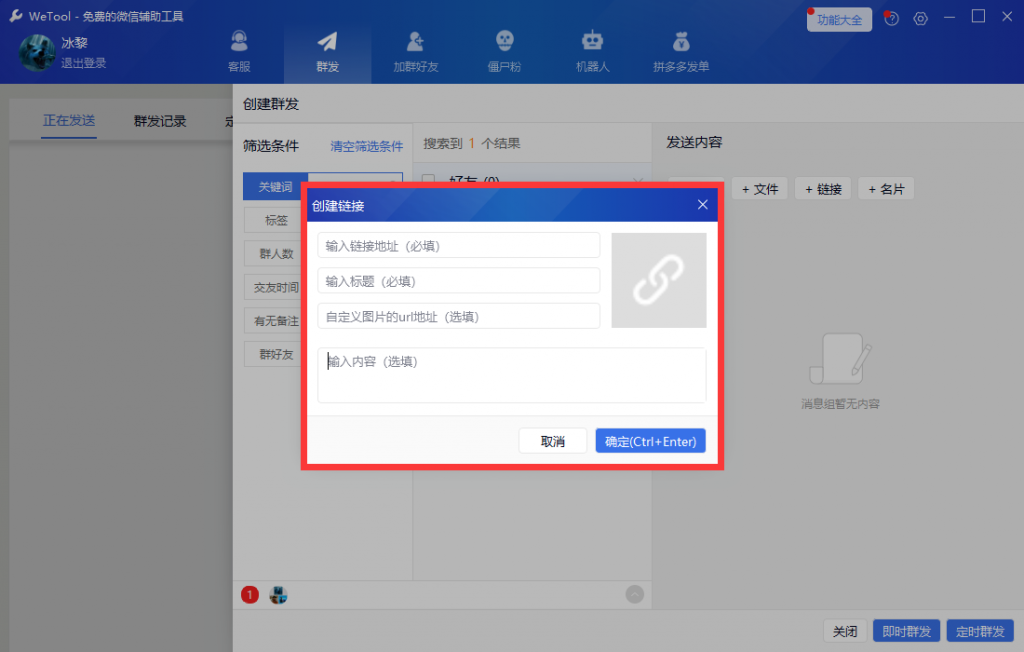Open the 拼多多发单 module

tap(681, 52)
